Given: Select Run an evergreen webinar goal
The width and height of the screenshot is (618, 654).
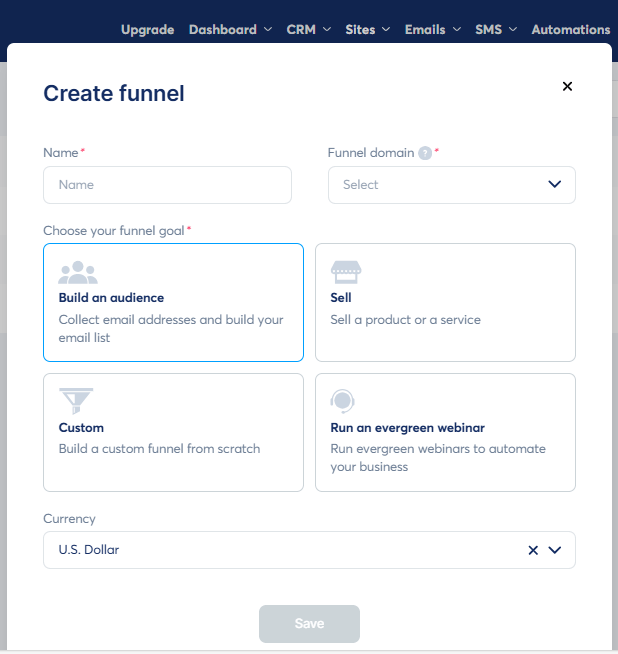Looking at the screenshot, I should [x=445, y=432].
